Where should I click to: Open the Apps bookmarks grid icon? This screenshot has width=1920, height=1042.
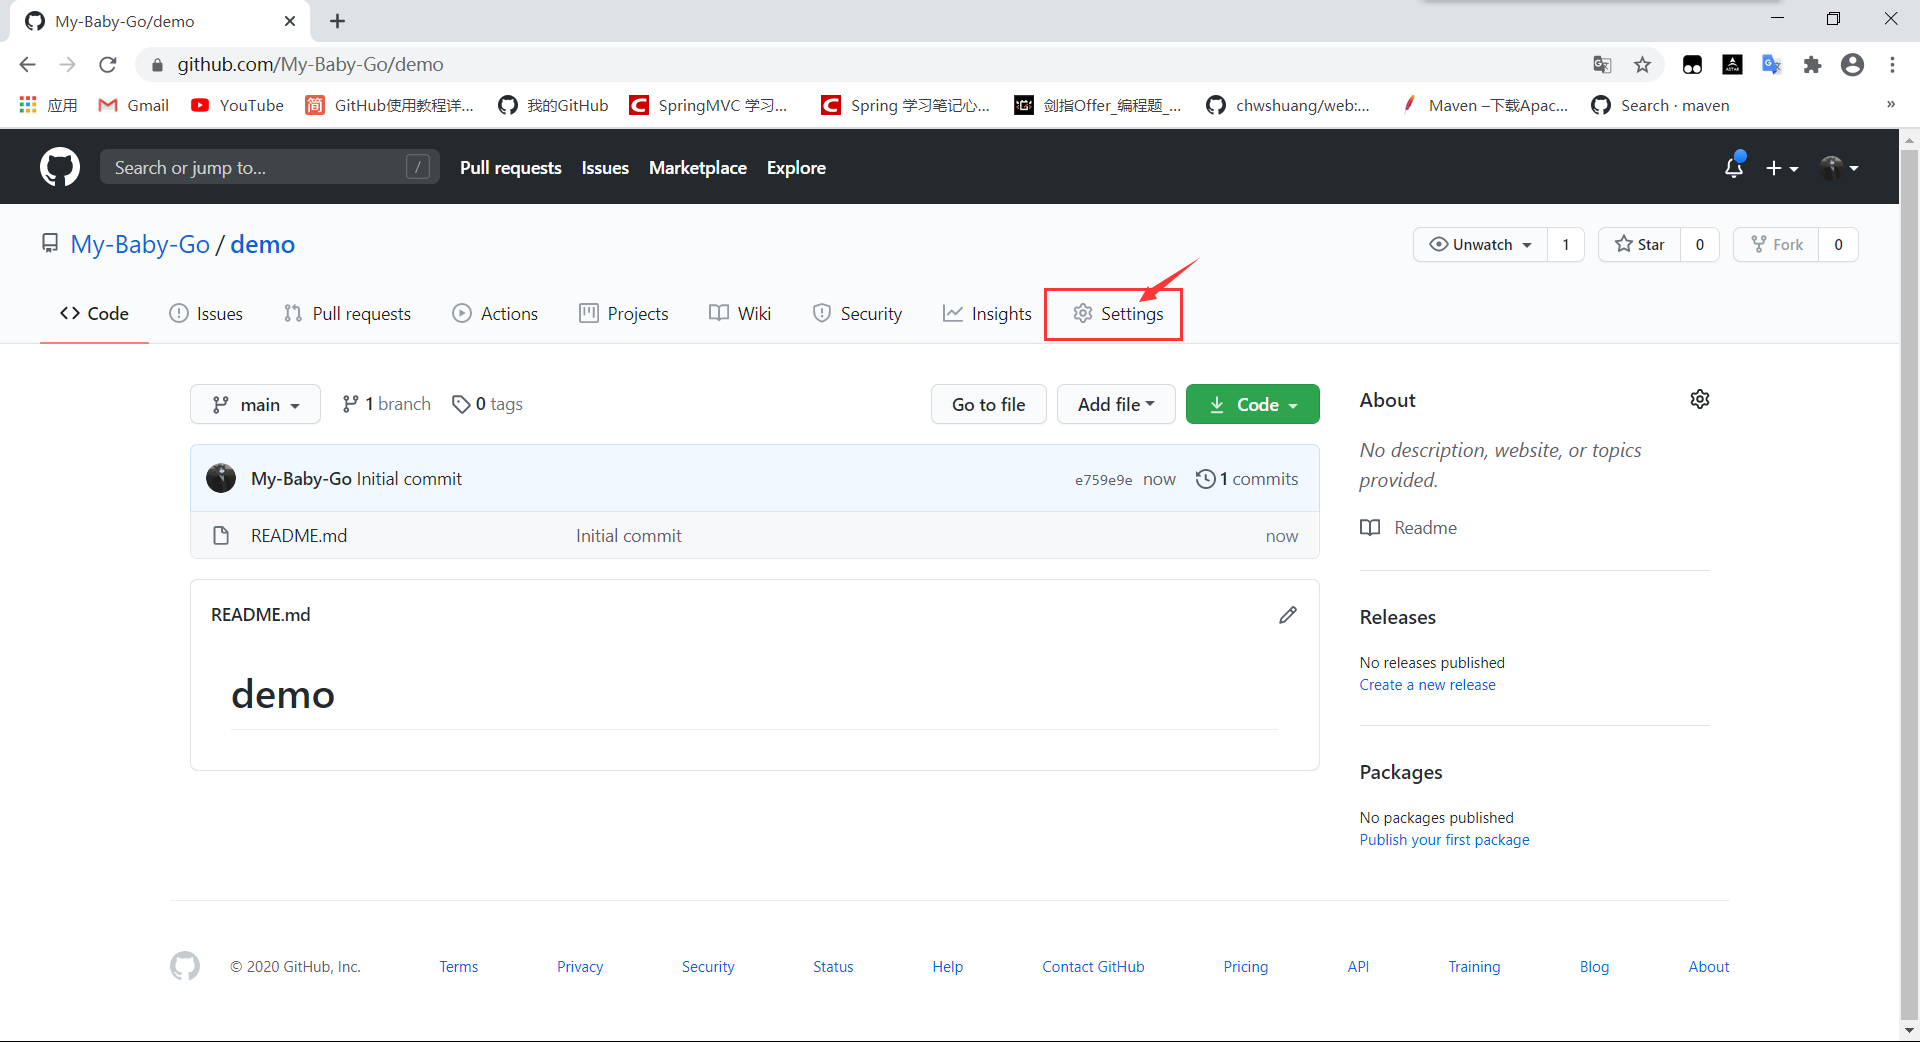(28, 105)
